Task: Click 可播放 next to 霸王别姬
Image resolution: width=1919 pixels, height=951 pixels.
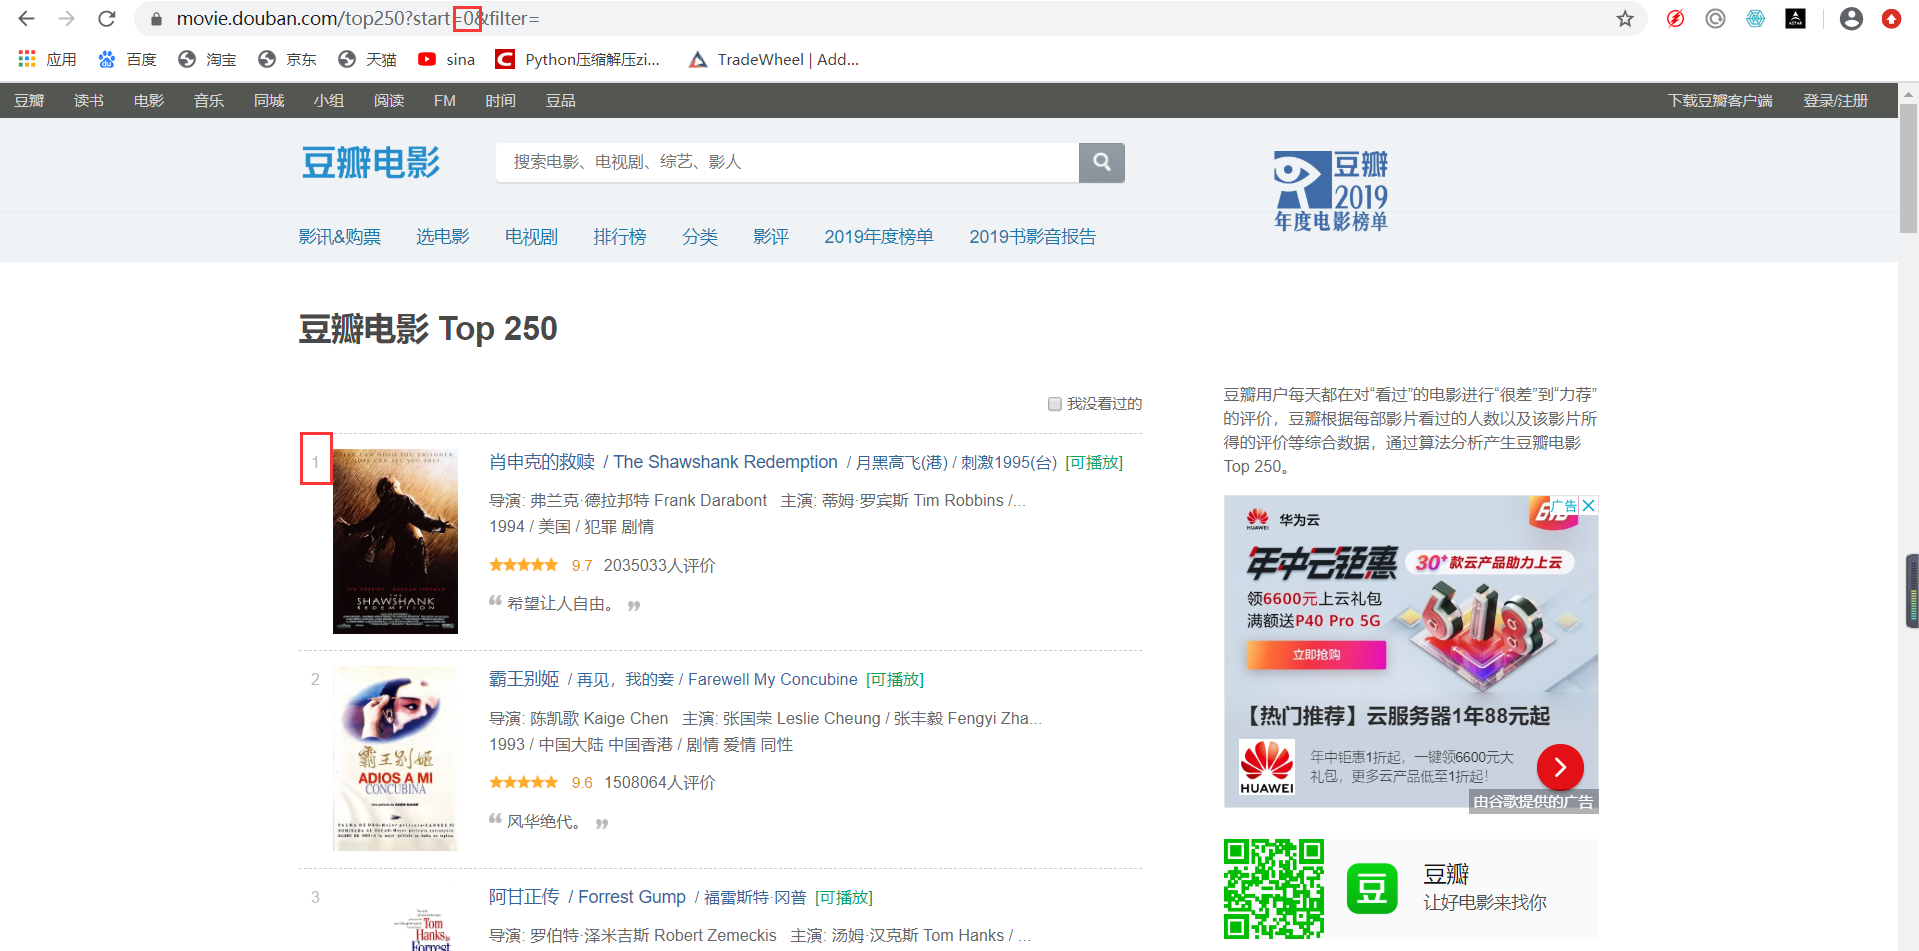Action: click(895, 680)
